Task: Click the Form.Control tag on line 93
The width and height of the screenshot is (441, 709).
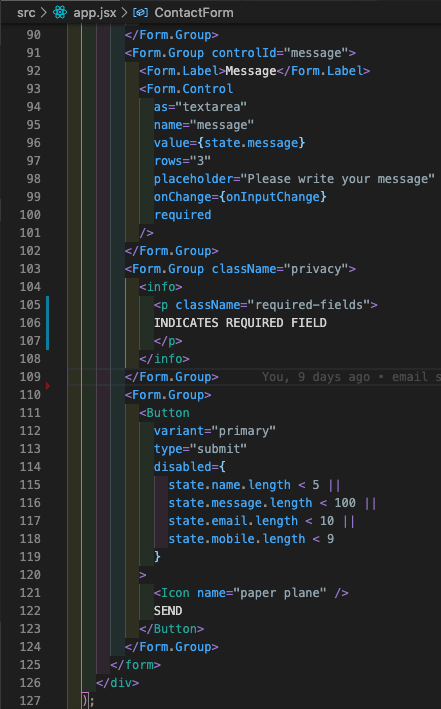Action: (186, 89)
